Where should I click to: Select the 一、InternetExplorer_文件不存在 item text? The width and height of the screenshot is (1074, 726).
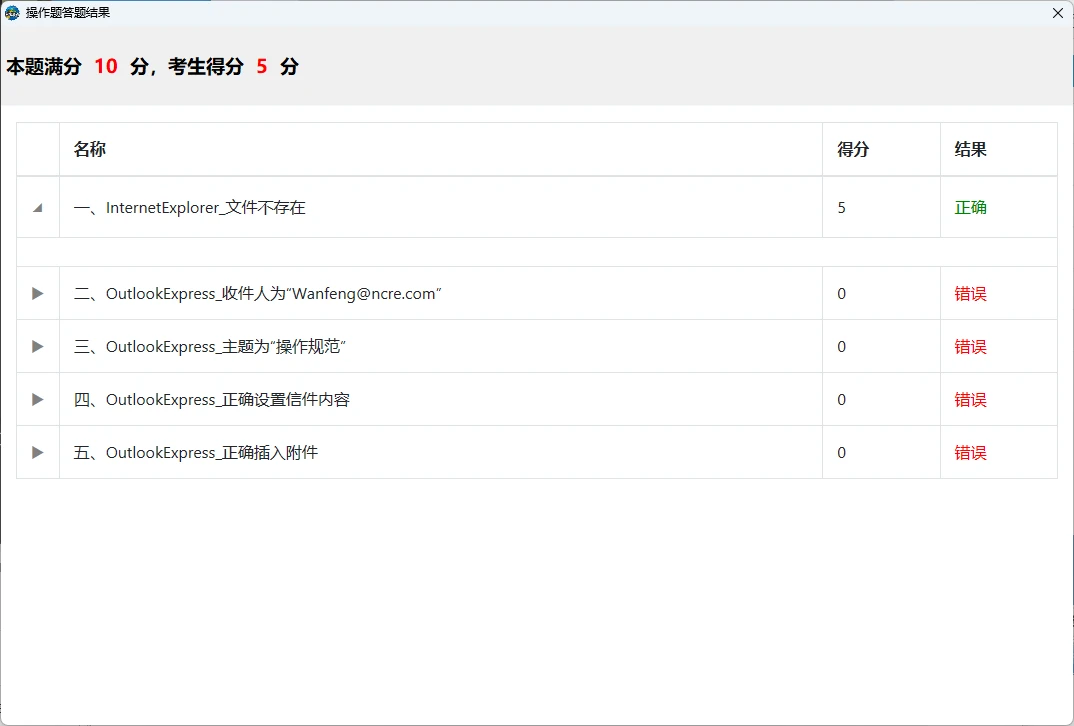coord(190,208)
